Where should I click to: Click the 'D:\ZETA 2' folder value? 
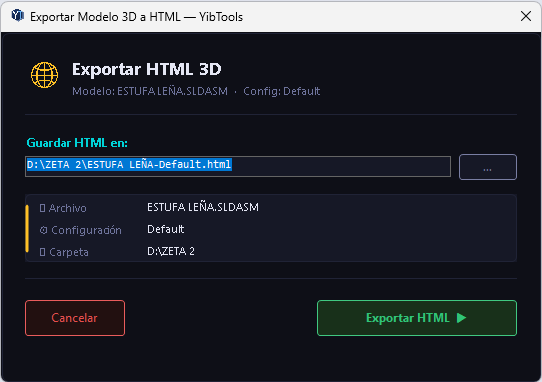(x=171, y=251)
